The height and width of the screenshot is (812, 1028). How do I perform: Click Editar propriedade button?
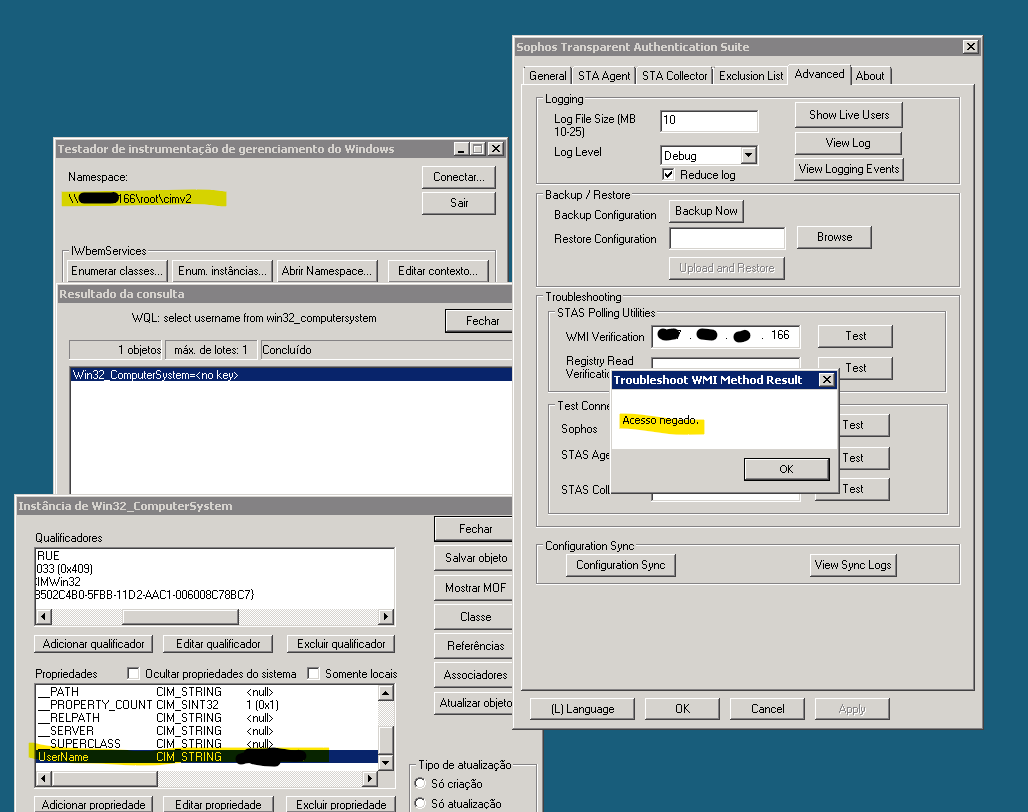coord(218,805)
